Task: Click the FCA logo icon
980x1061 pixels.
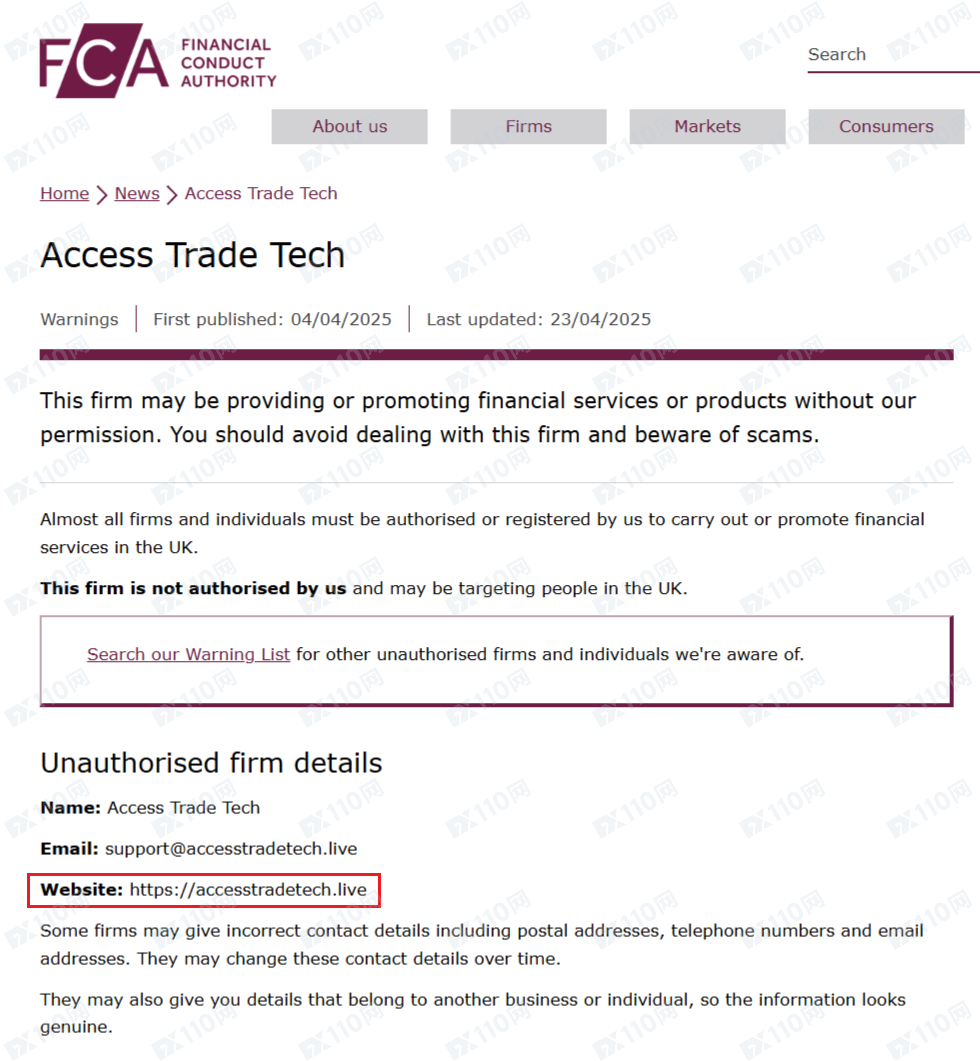Action: coord(104,61)
